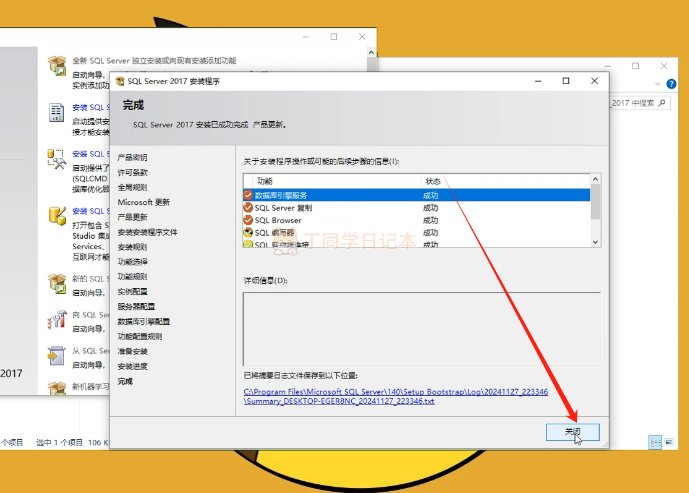Click the SQL Browser status icon
This screenshot has width=689, height=493.
point(248,220)
